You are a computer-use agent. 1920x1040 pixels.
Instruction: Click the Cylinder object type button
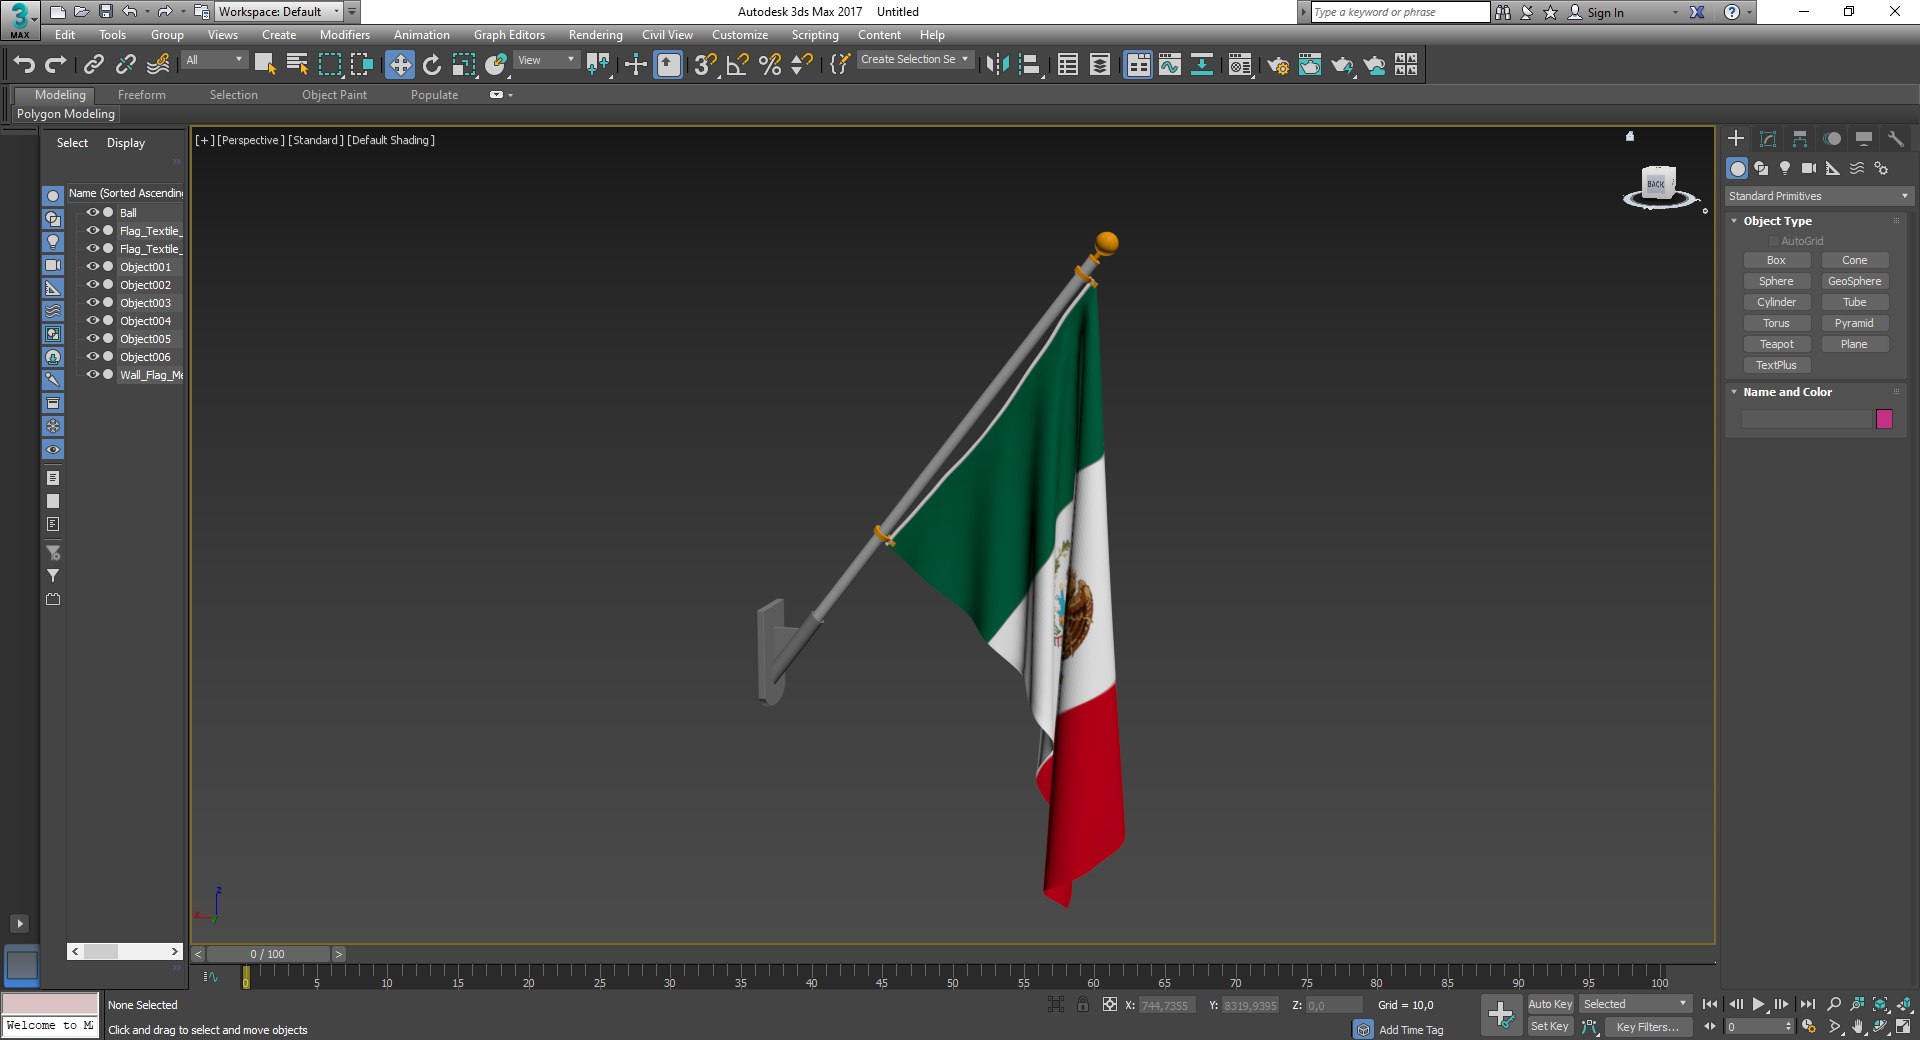click(x=1777, y=302)
